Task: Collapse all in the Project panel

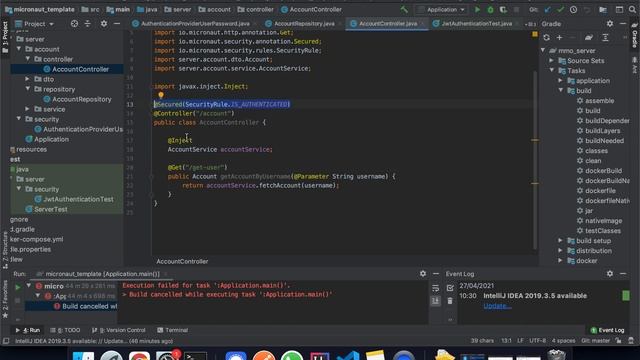Action: point(87,24)
